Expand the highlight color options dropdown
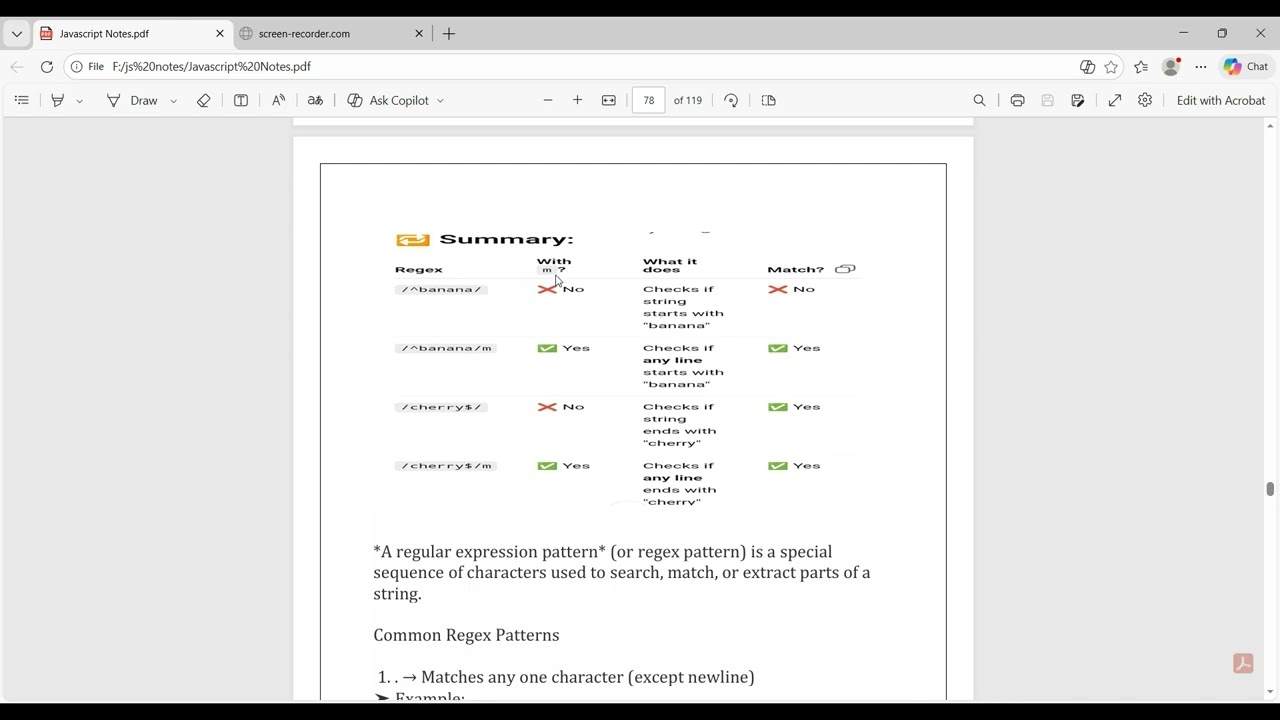1280x720 pixels. (x=80, y=101)
